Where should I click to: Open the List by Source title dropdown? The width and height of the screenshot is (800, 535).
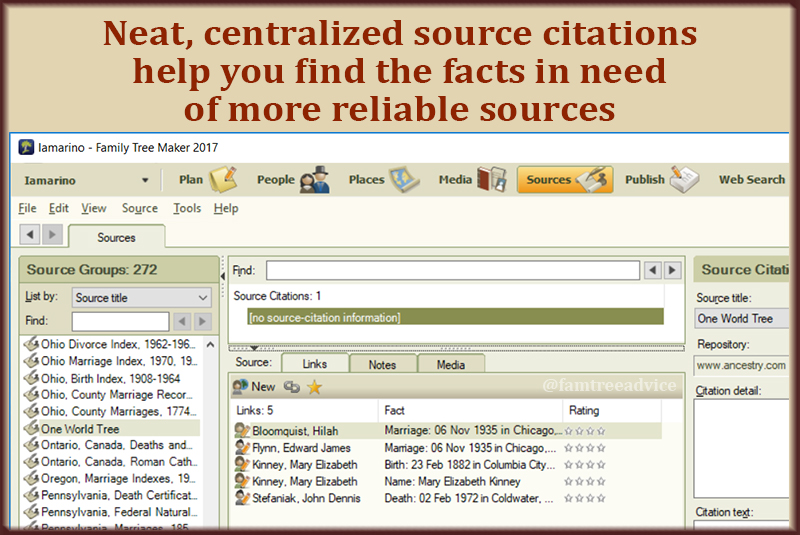point(141,297)
